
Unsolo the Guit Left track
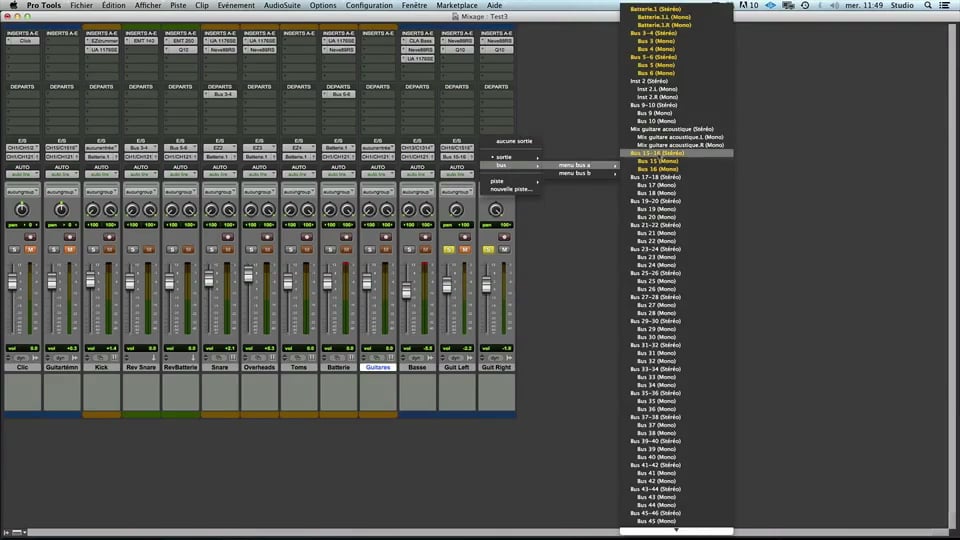click(449, 250)
